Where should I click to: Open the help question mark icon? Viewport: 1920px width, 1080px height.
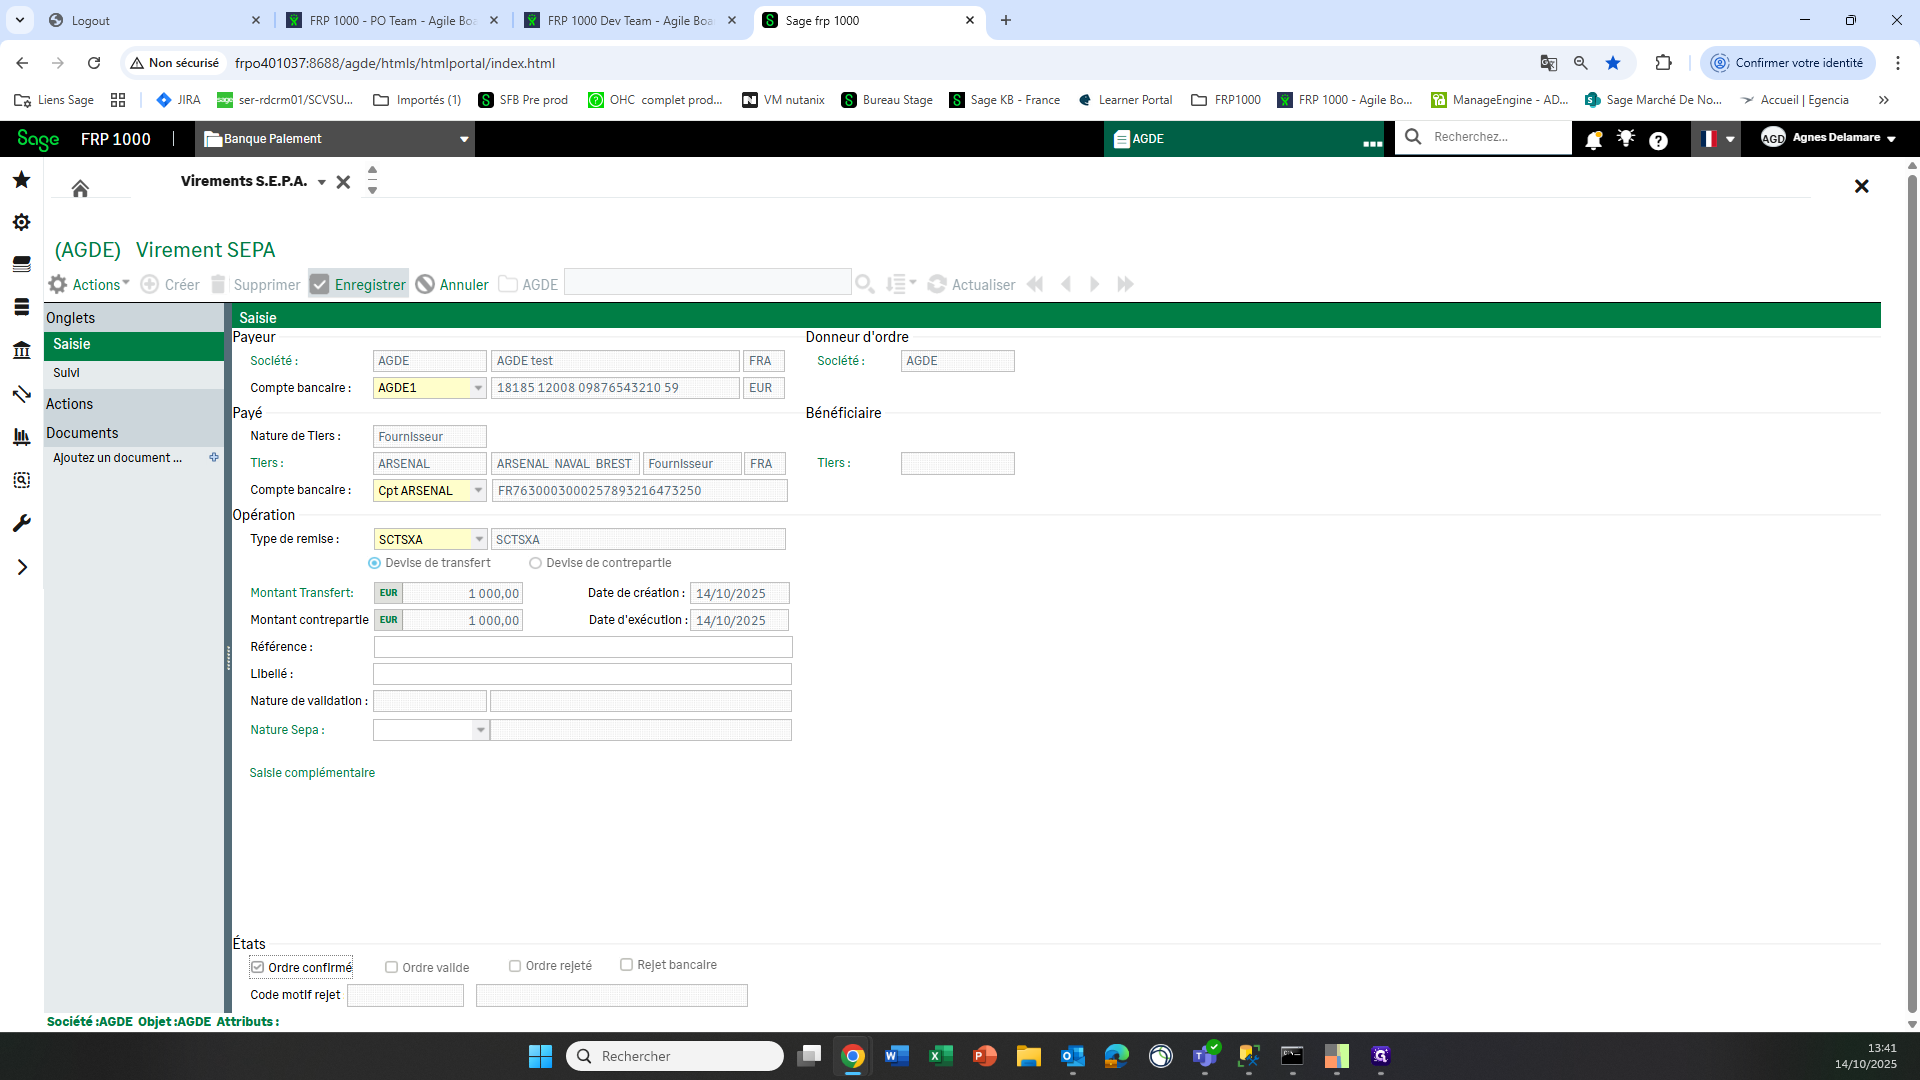pyautogui.click(x=1658, y=140)
